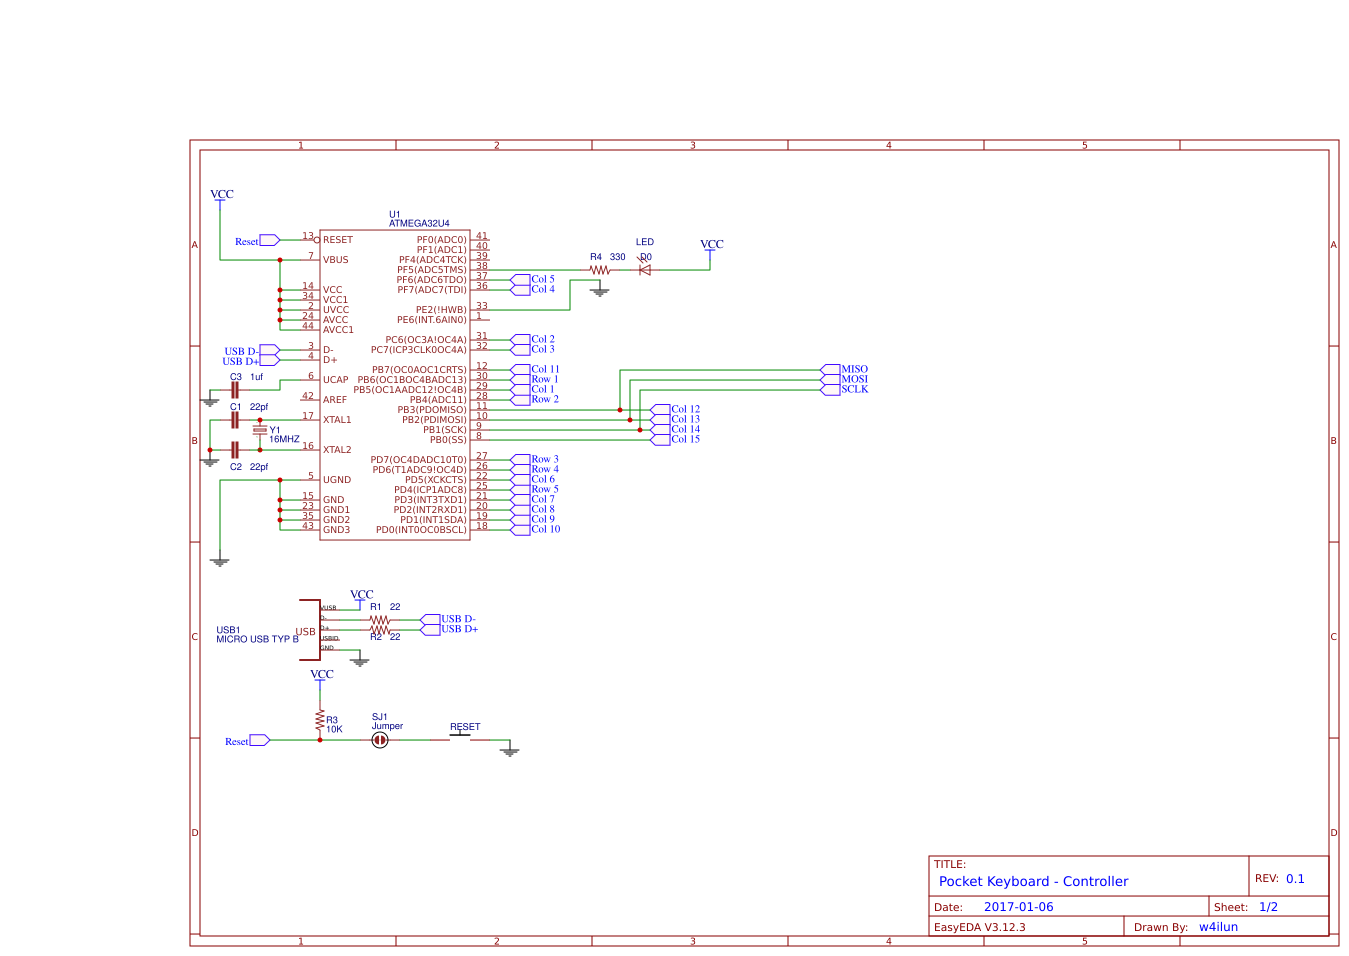
Task: Select the C2 22pf capacitor symbol
Action: (x=235, y=450)
